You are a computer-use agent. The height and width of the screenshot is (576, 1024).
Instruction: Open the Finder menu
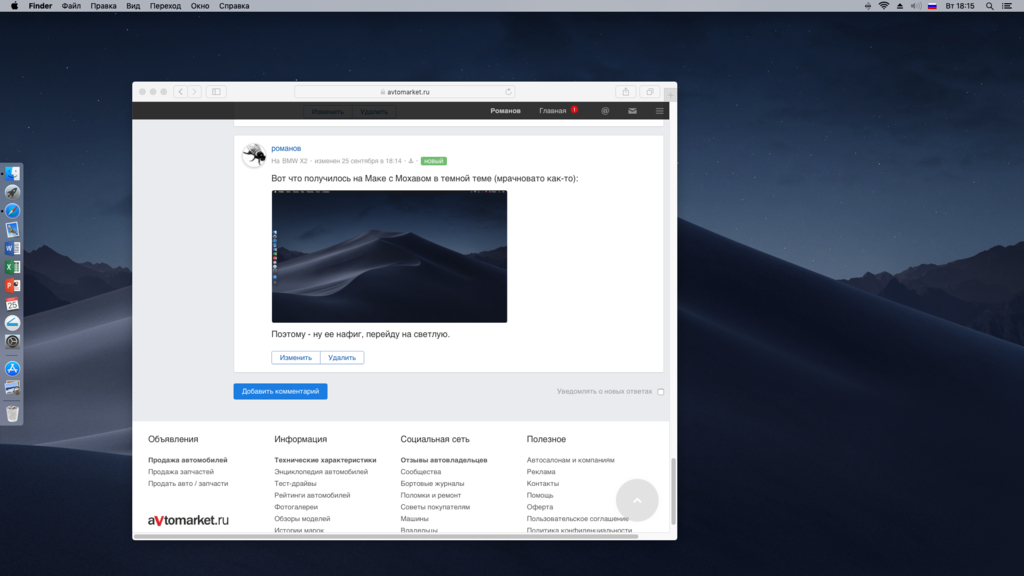pyautogui.click(x=40, y=6)
